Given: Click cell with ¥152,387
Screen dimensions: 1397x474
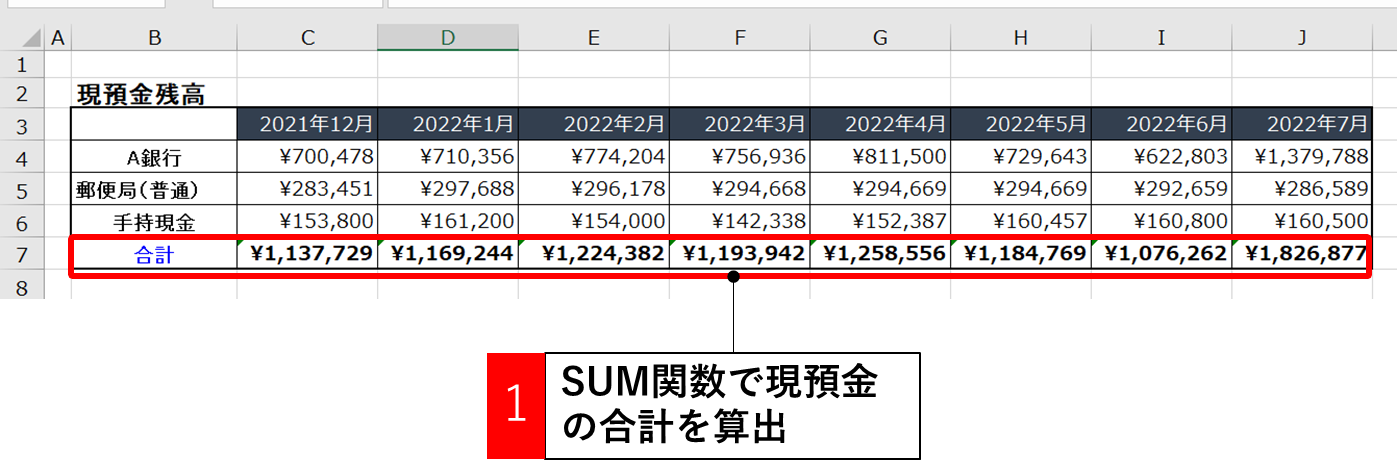Looking at the screenshot, I should coord(880,221).
